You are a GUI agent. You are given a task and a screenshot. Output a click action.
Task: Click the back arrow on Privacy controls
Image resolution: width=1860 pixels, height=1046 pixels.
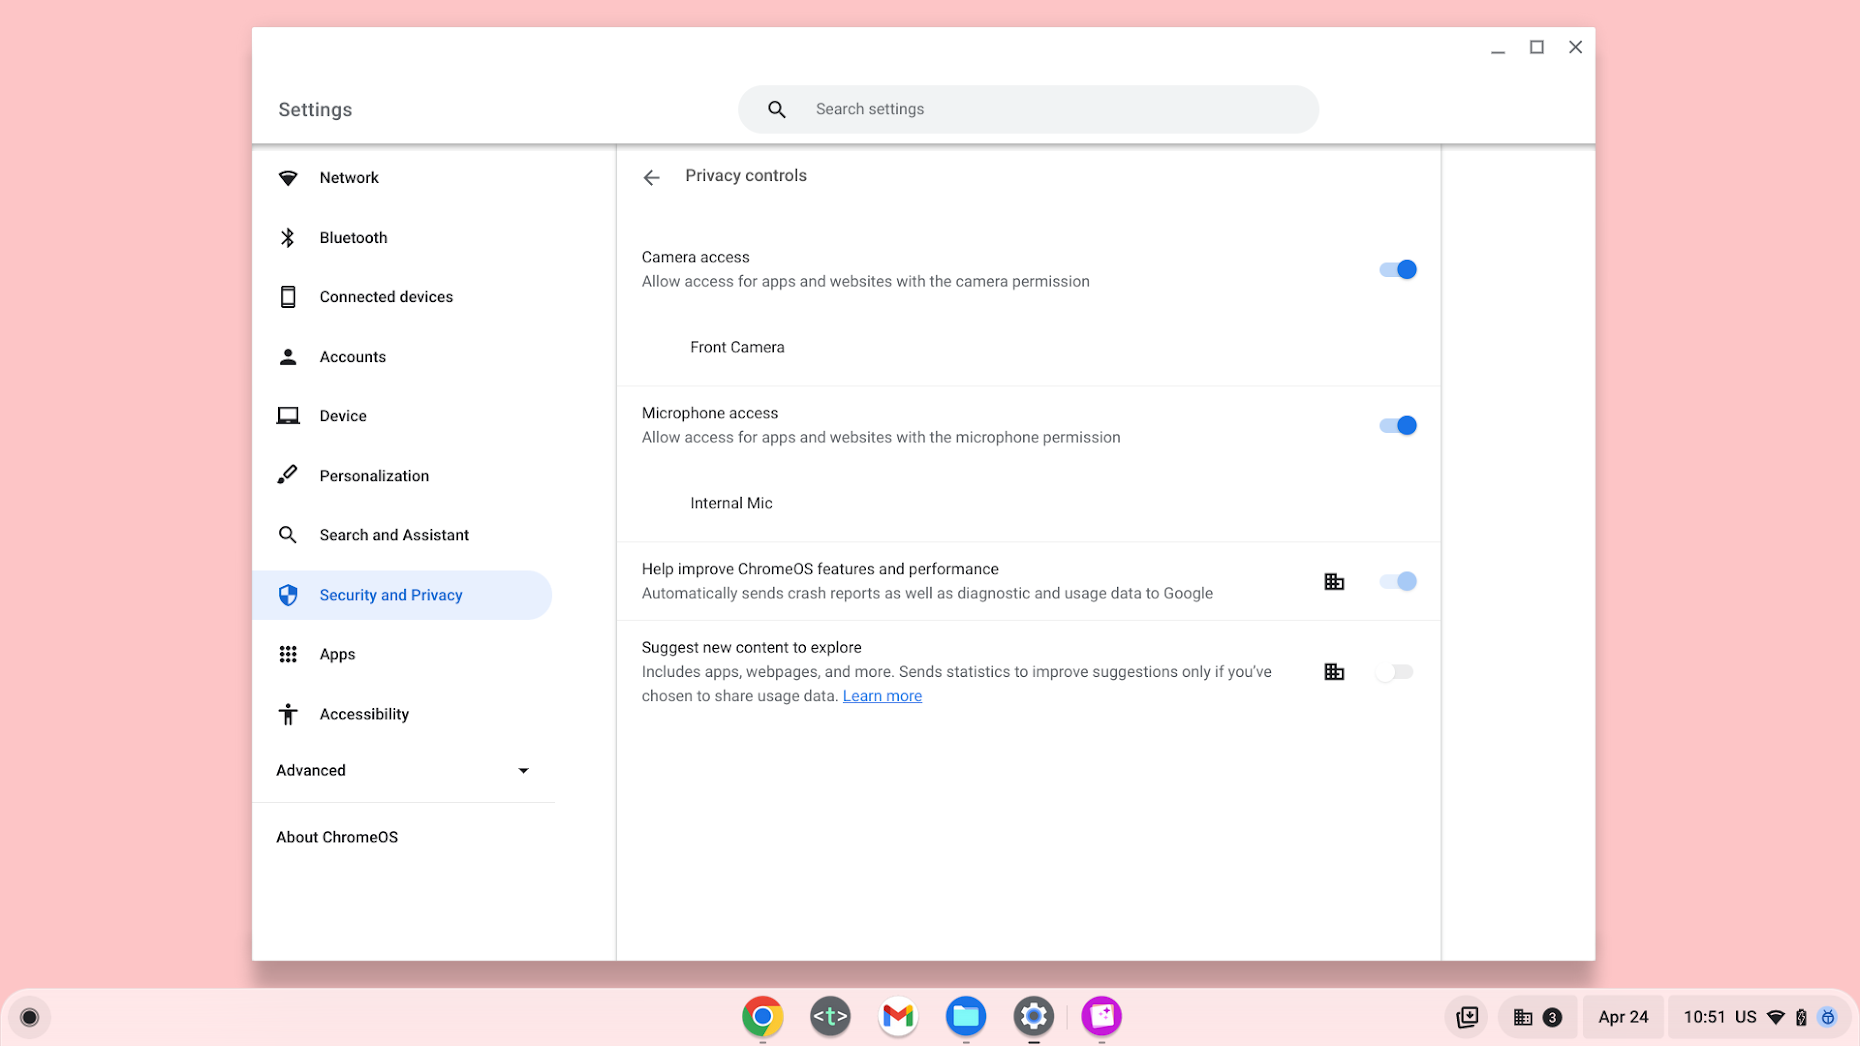pyautogui.click(x=651, y=177)
